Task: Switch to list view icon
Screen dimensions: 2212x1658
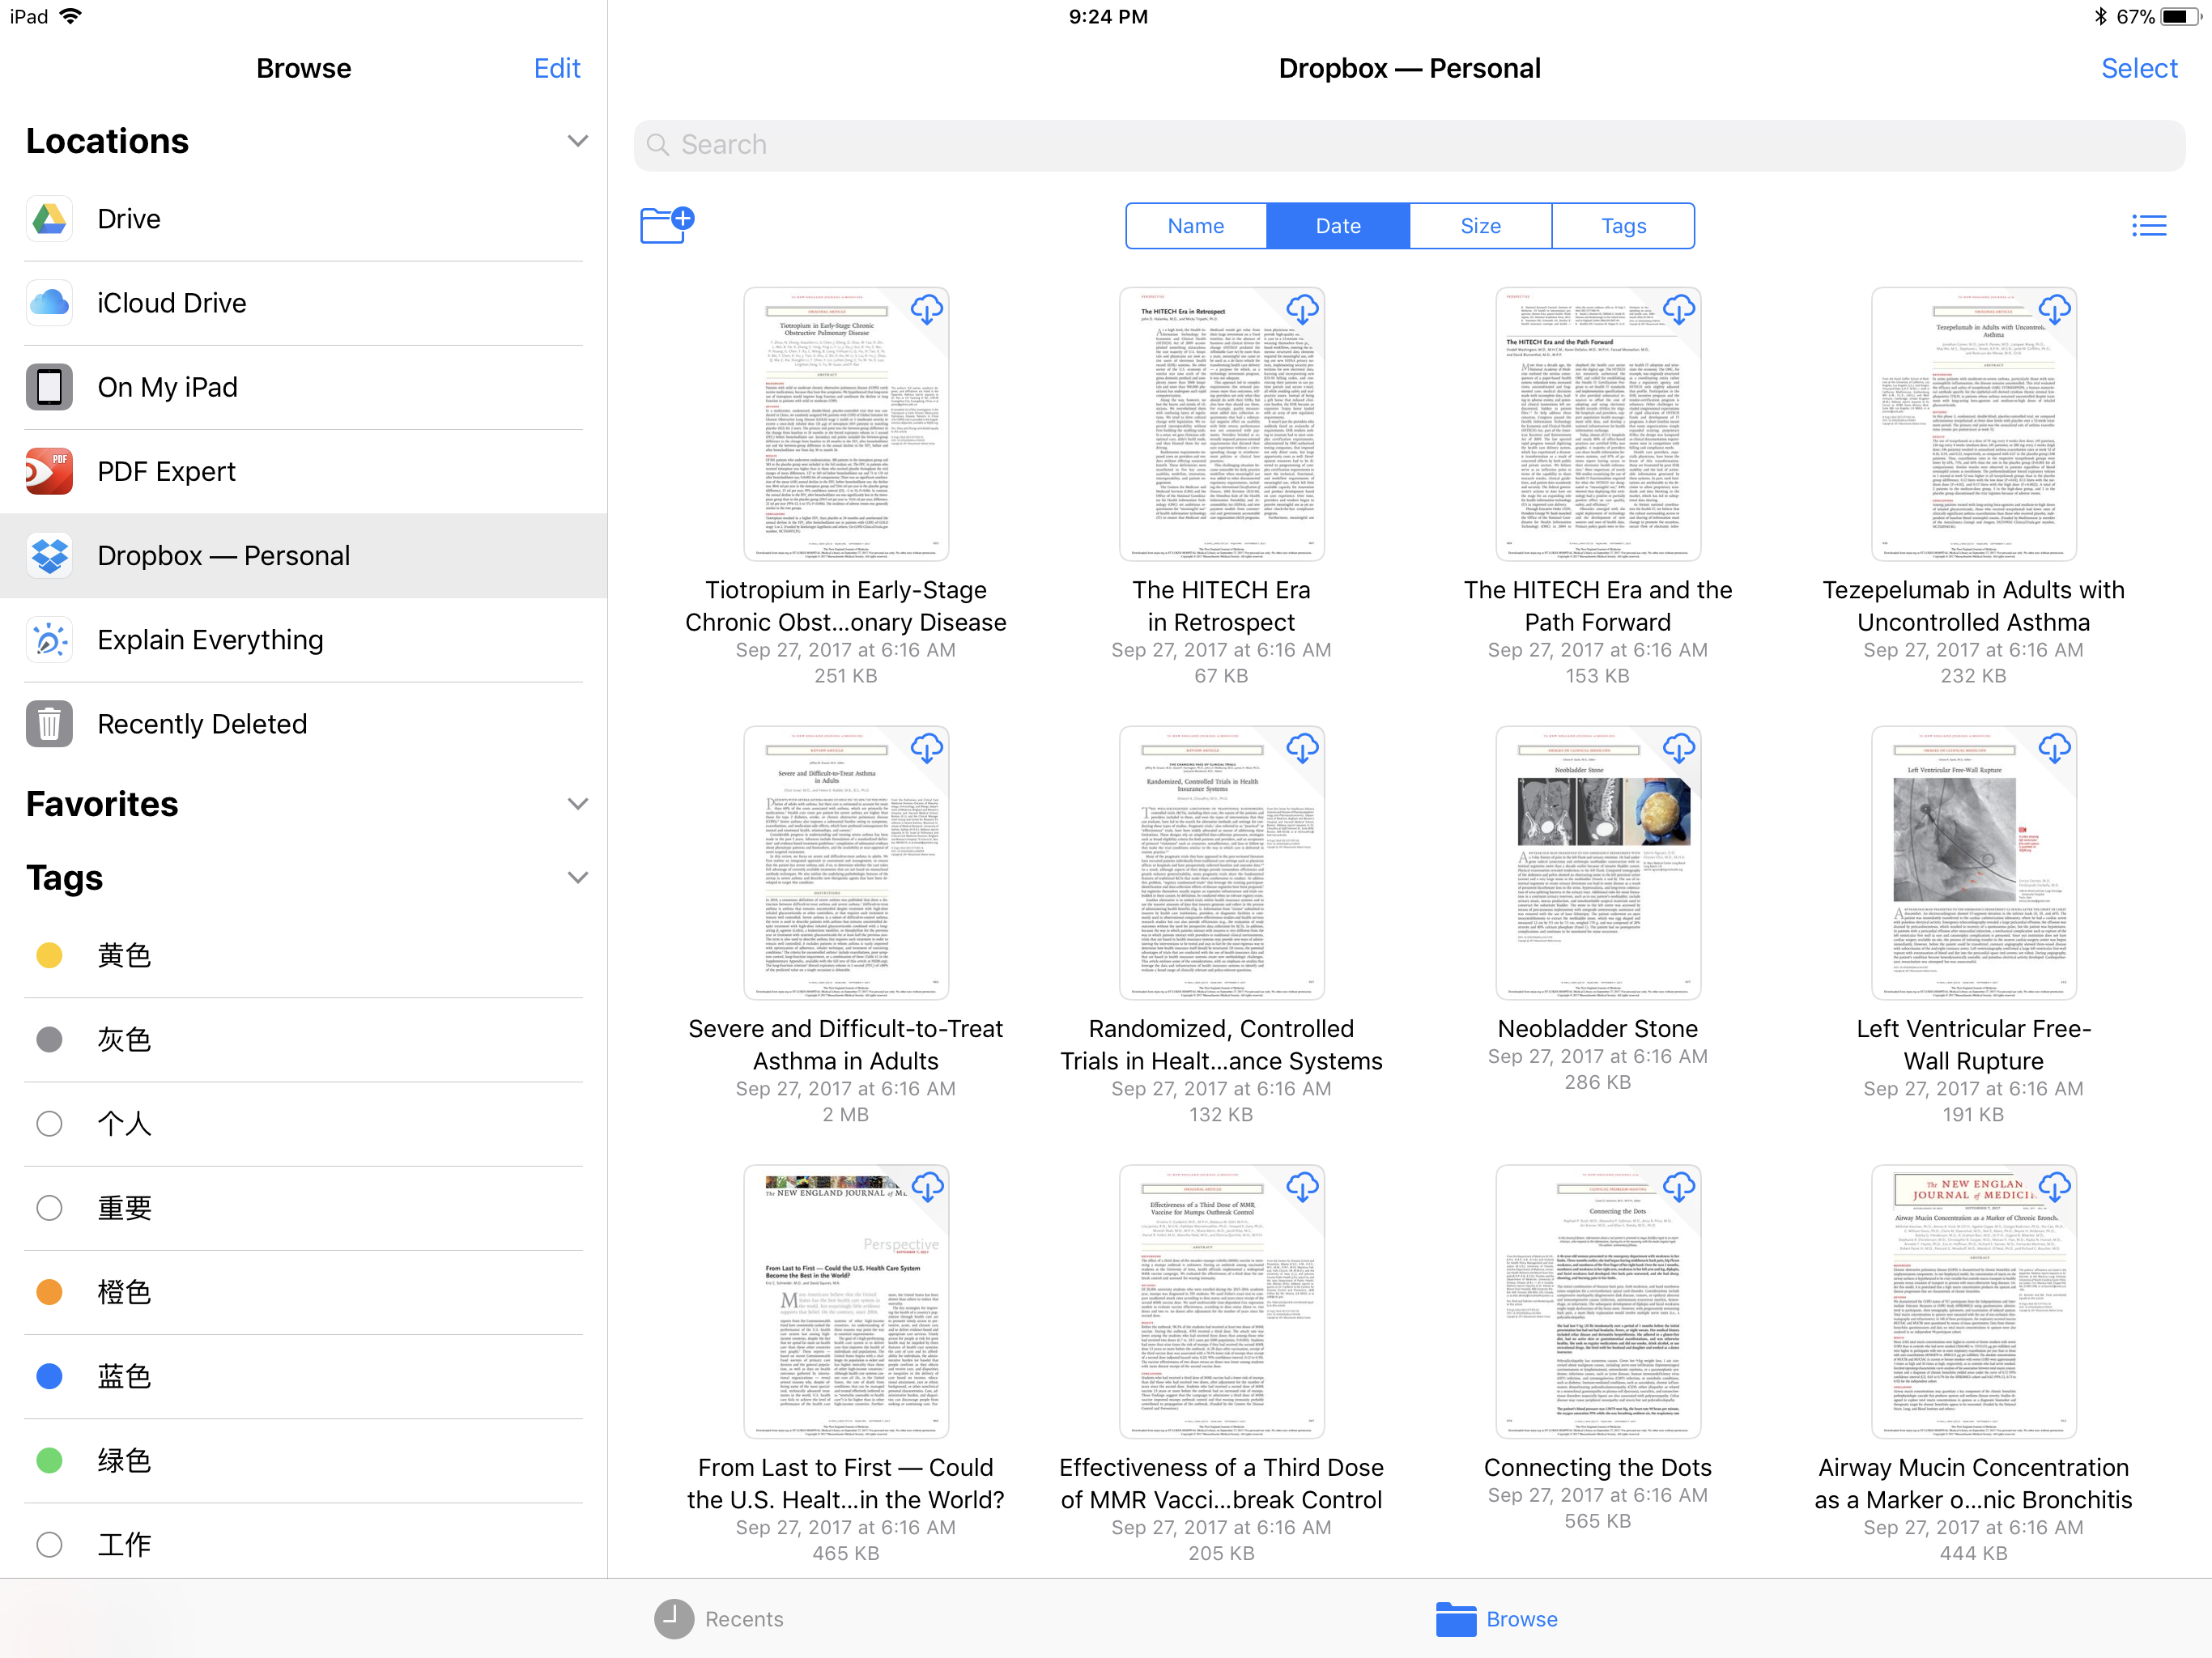Action: (2149, 226)
